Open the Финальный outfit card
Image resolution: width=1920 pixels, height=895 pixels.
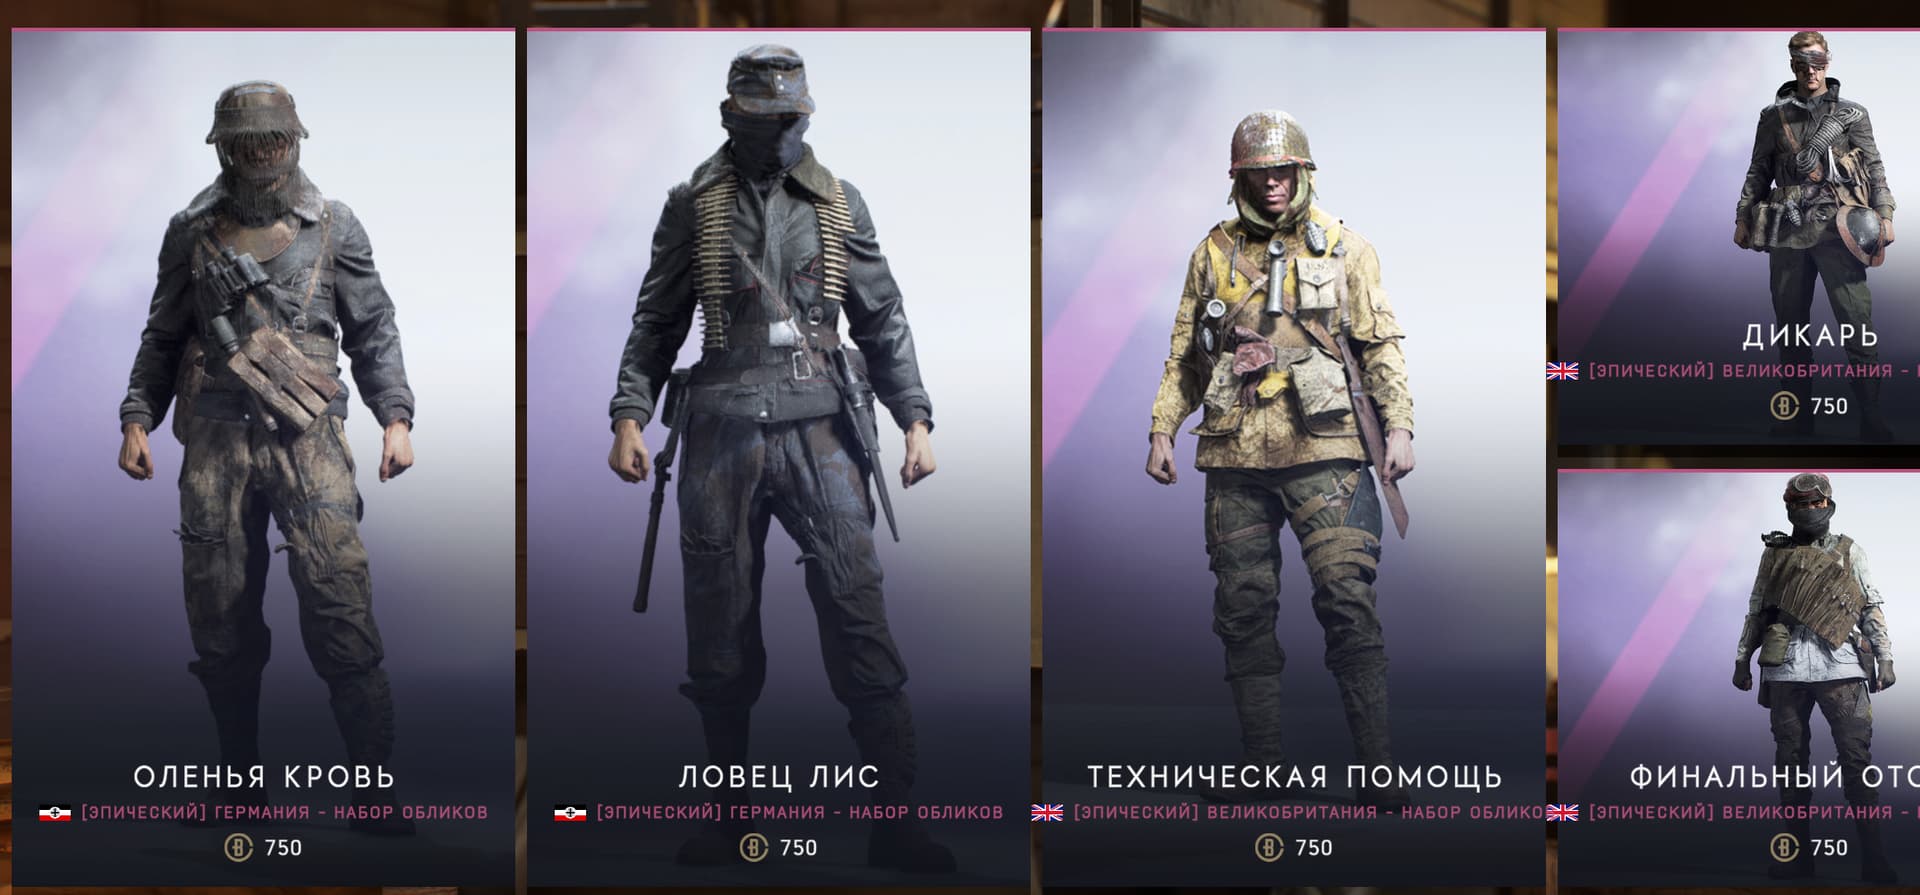pyautogui.click(x=1739, y=680)
